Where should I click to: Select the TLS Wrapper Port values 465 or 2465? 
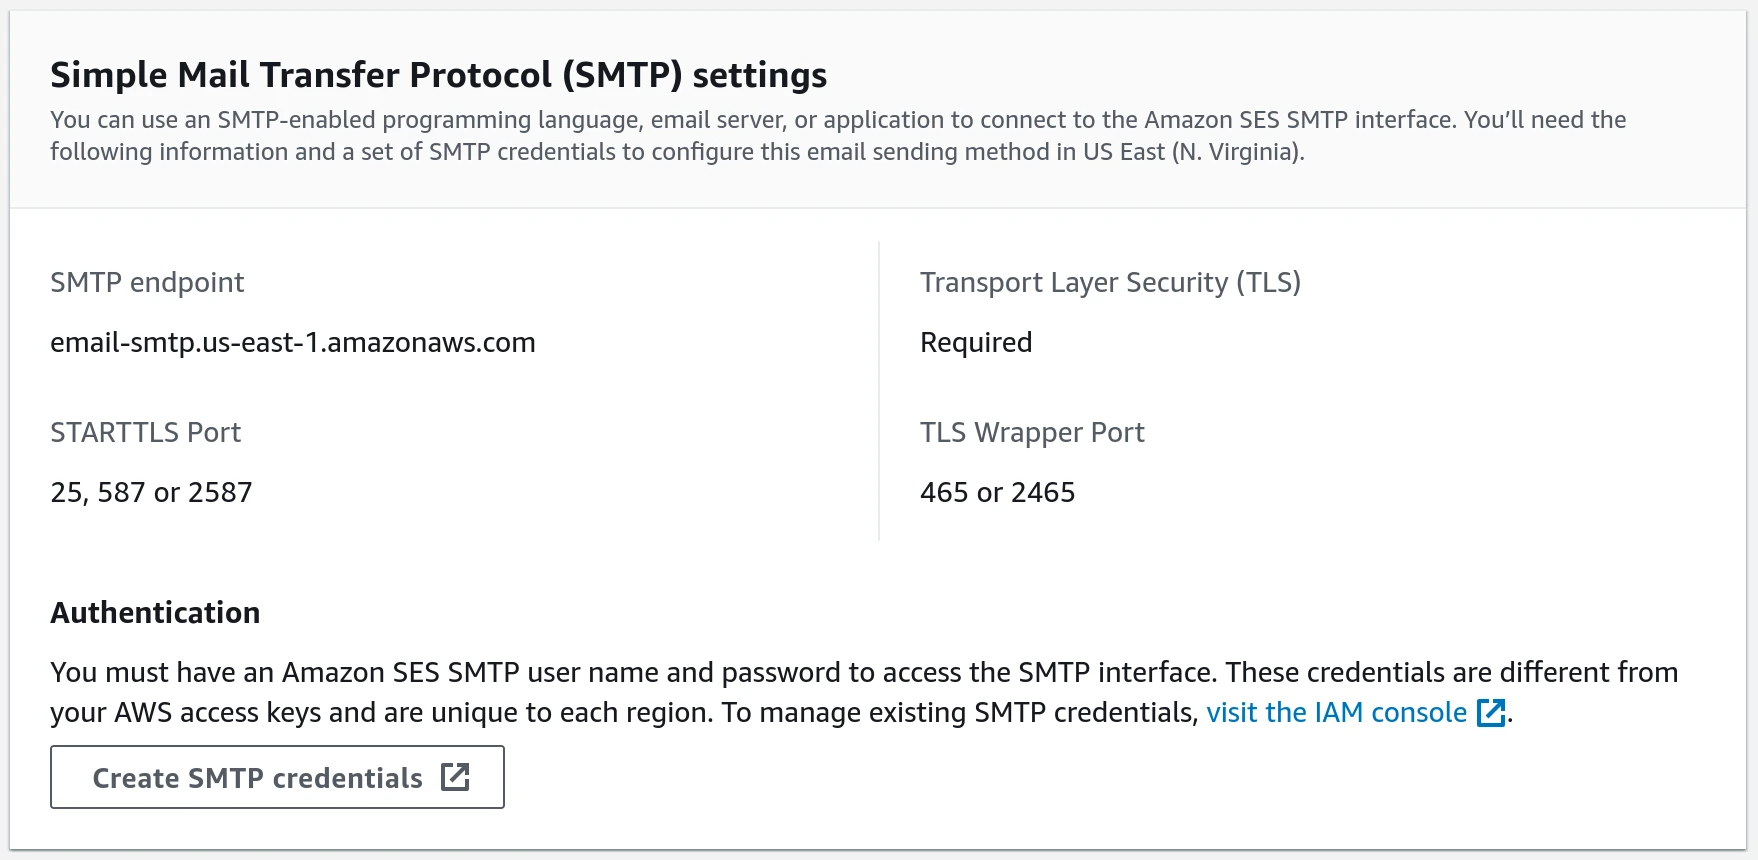998,491
